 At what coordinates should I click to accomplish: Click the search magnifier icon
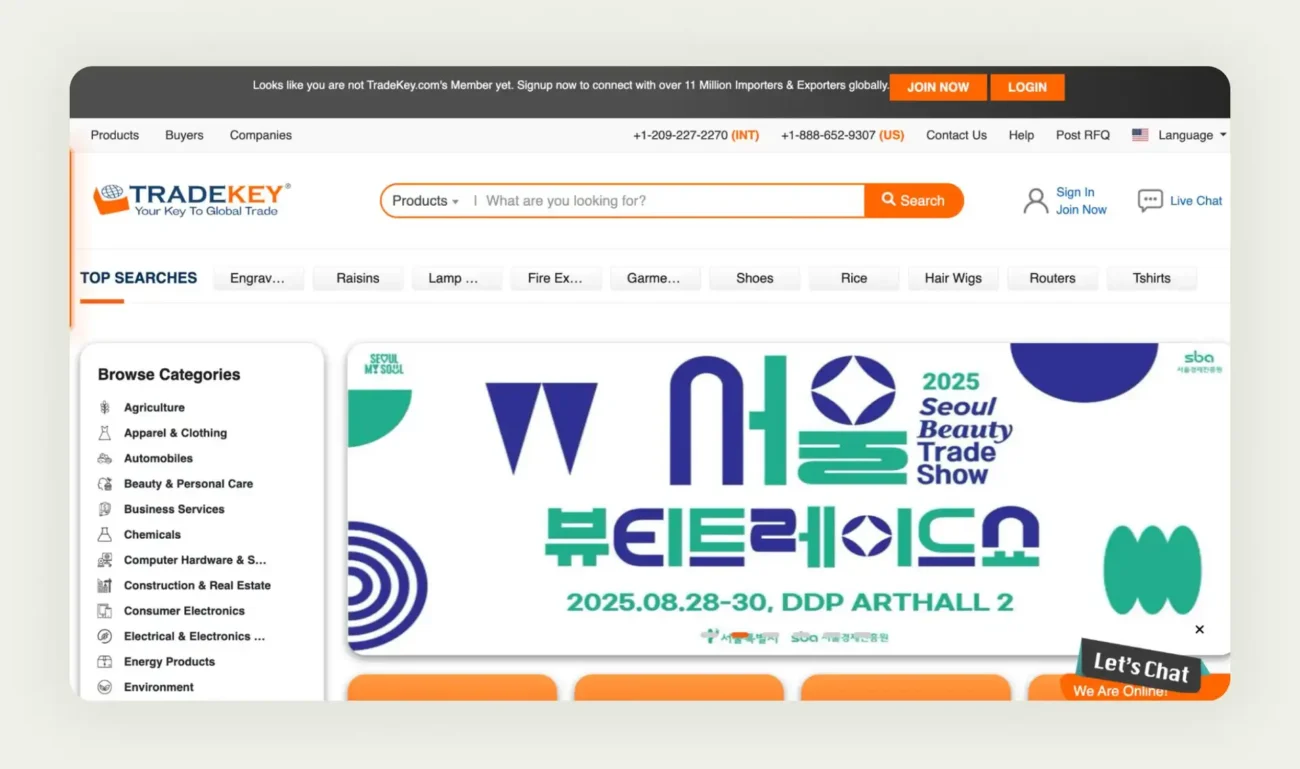(889, 200)
